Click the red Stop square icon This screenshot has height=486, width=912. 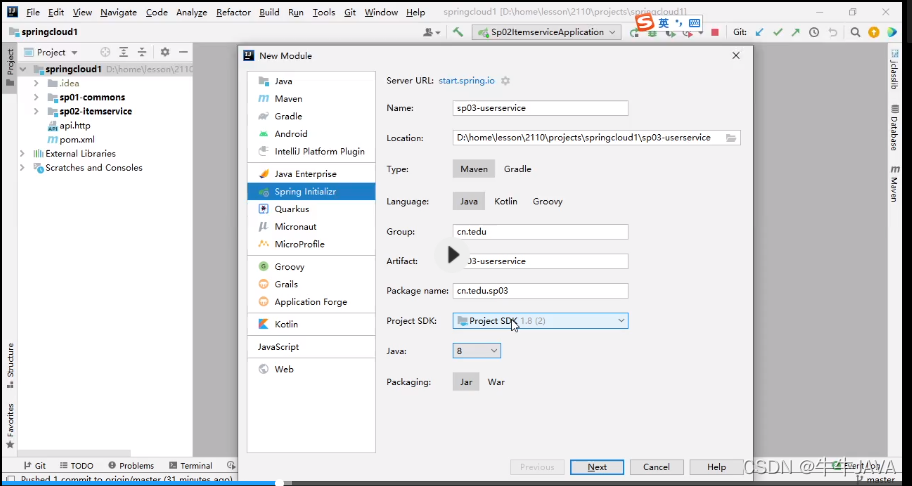click(715, 33)
